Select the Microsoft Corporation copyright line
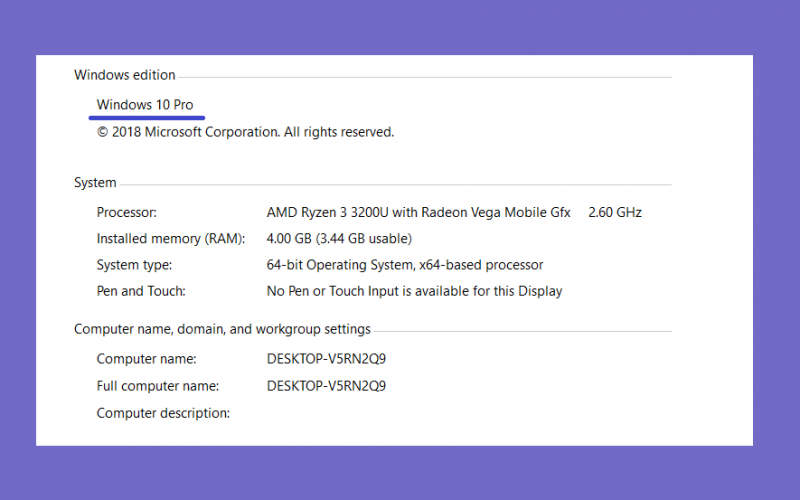The height and width of the screenshot is (500, 800). click(245, 132)
